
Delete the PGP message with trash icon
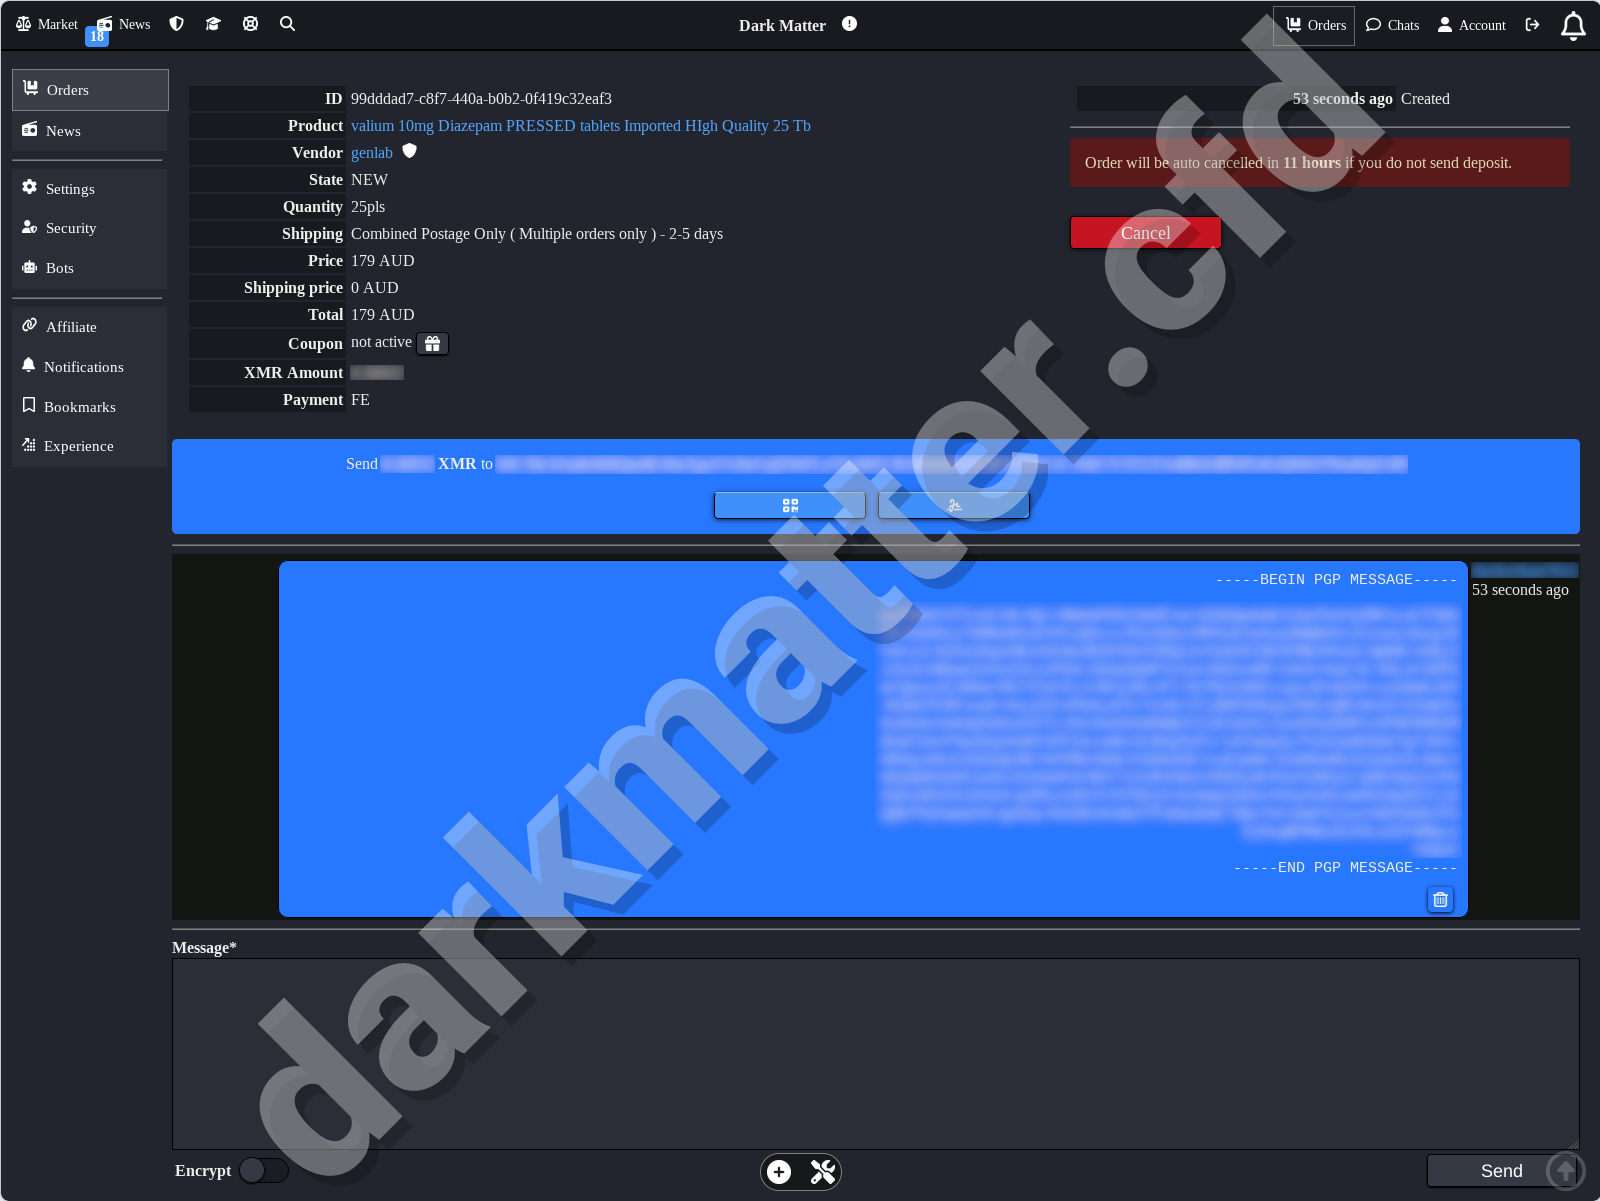coord(1440,900)
